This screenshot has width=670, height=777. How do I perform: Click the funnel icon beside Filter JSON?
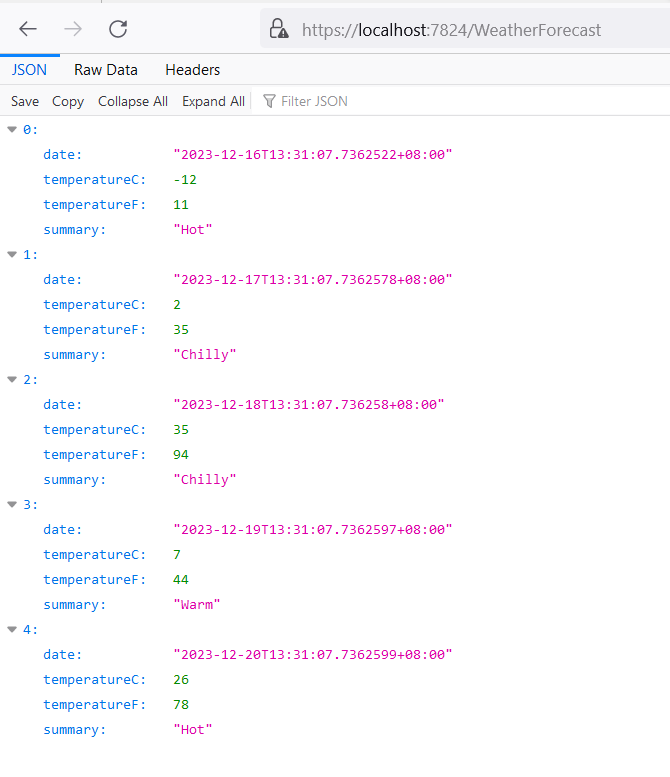coord(269,101)
